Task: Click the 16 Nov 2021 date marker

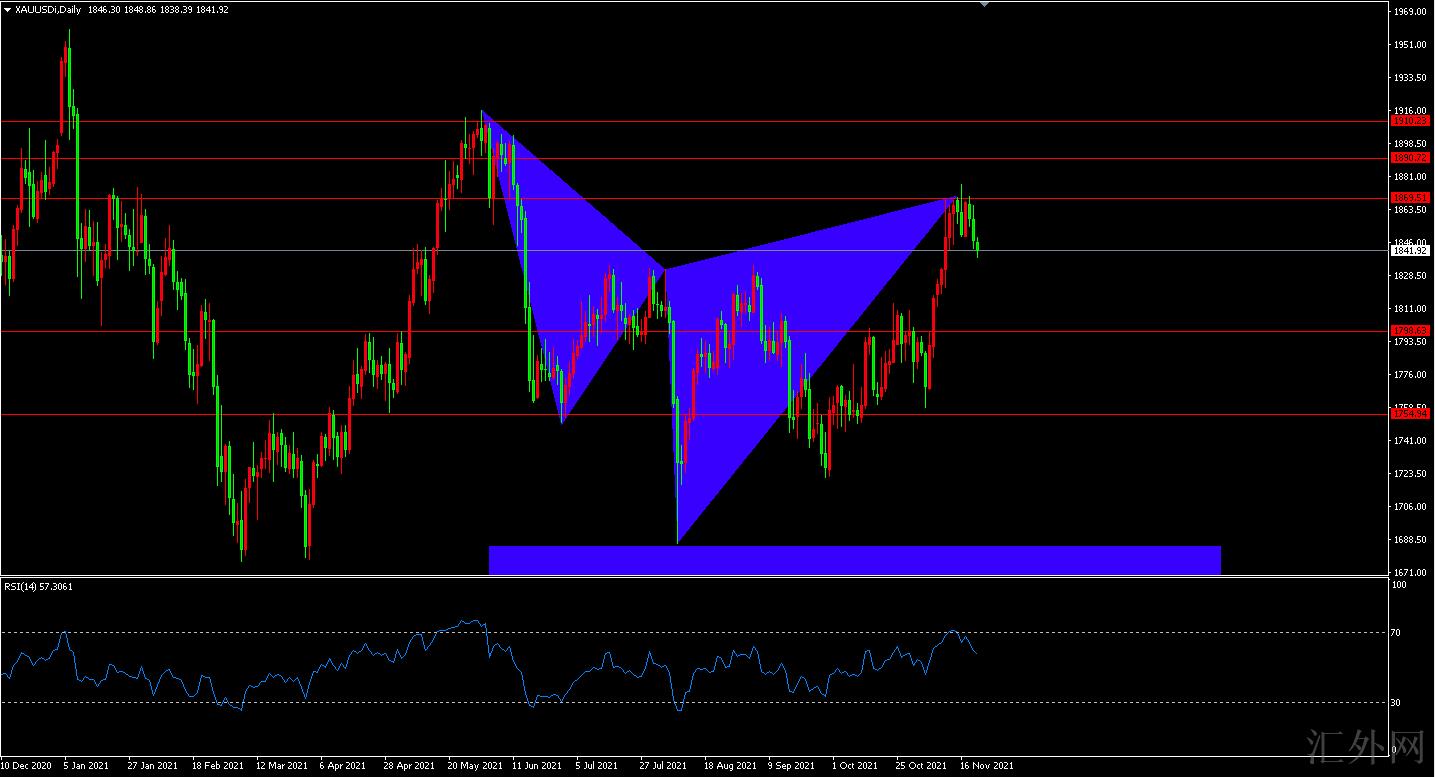Action: tap(986, 766)
